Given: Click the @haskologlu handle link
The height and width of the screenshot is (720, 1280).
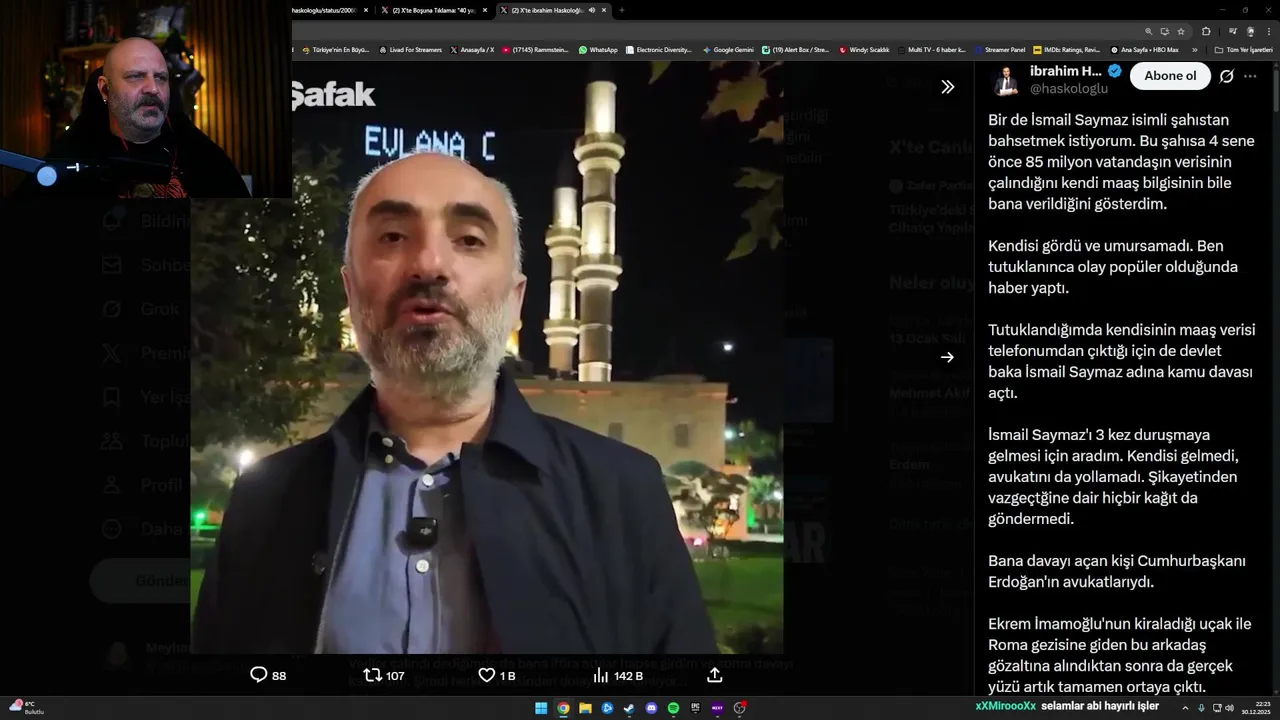Looking at the screenshot, I should pyautogui.click(x=1069, y=88).
